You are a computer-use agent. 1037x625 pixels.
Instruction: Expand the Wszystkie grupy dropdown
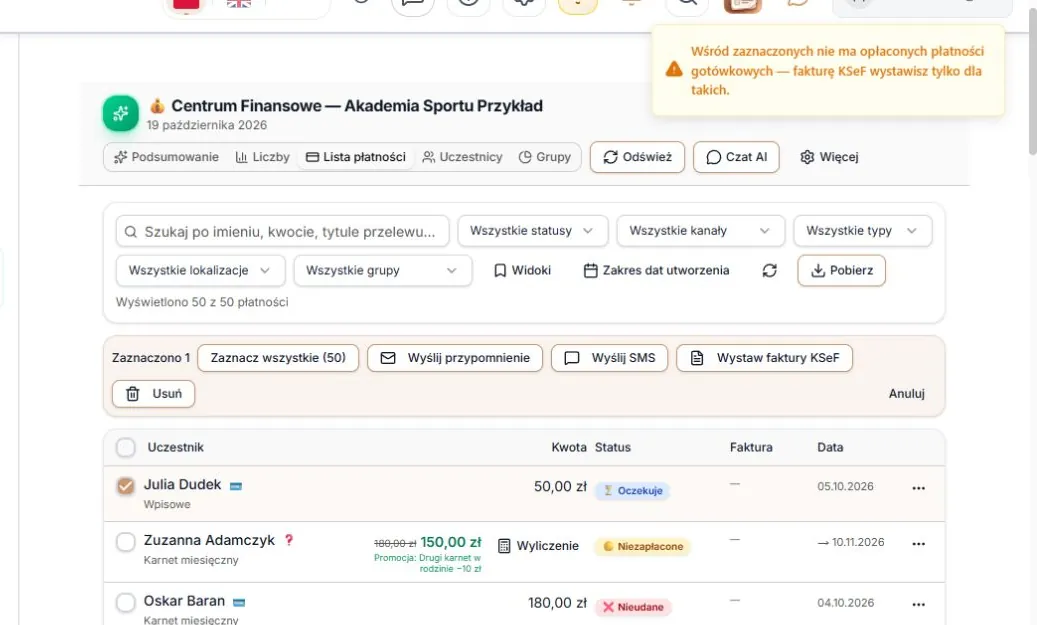[x=383, y=271]
